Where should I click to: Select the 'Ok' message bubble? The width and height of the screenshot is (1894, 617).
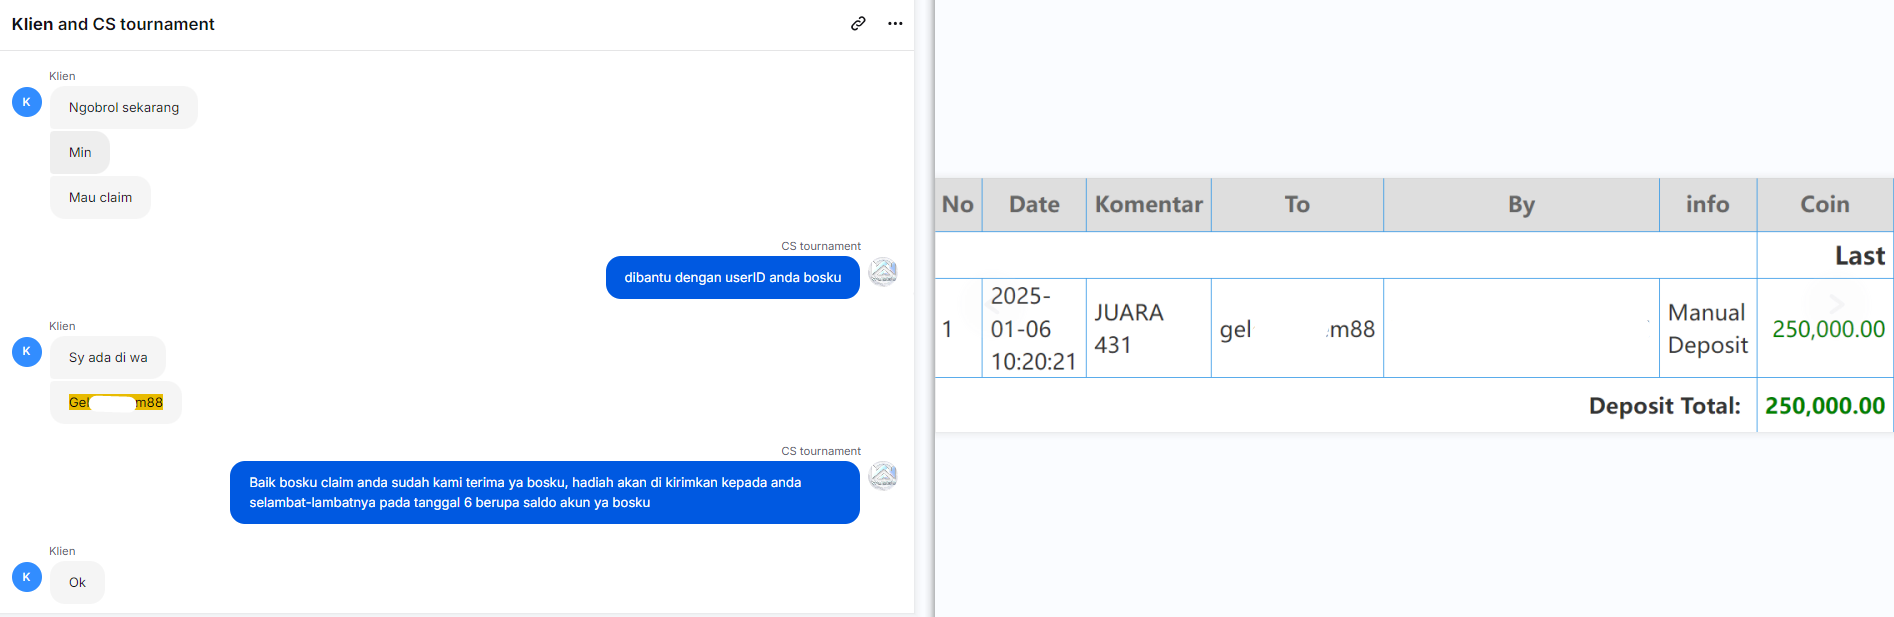tap(77, 583)
